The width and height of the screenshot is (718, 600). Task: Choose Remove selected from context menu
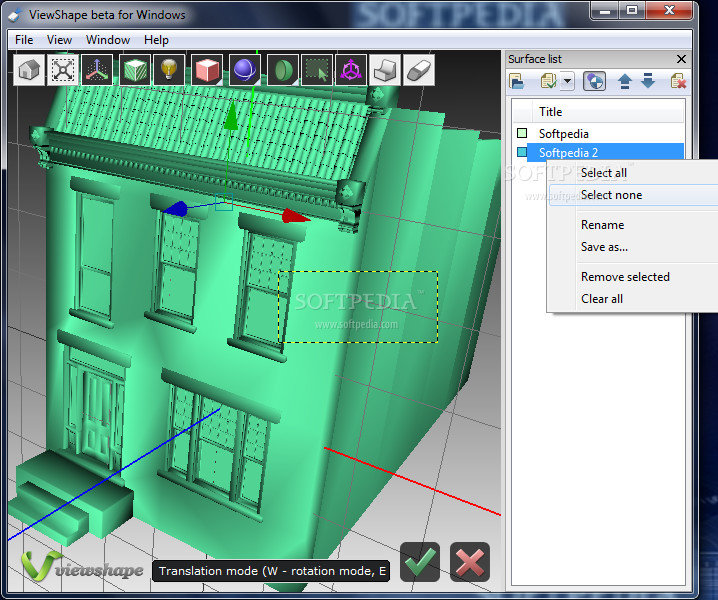click(x=633, y=277)
